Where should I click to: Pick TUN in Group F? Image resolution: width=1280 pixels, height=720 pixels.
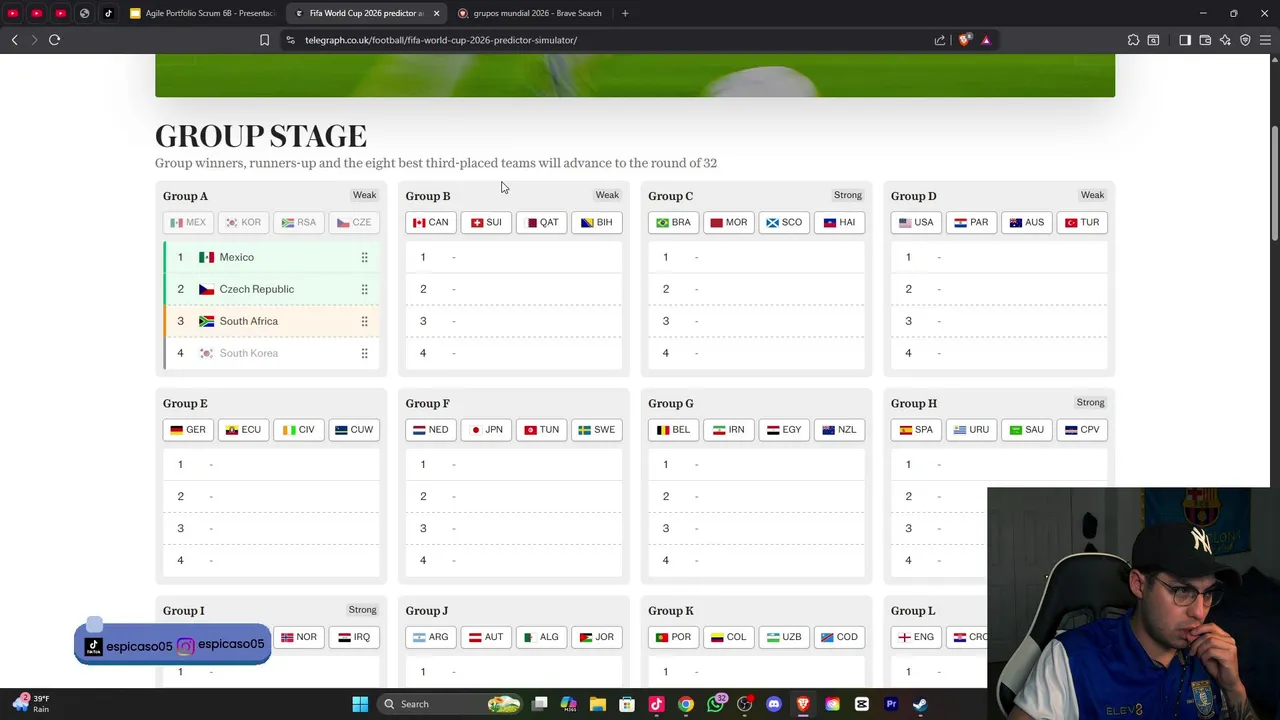pyautogui.click(x=542, y=429)
